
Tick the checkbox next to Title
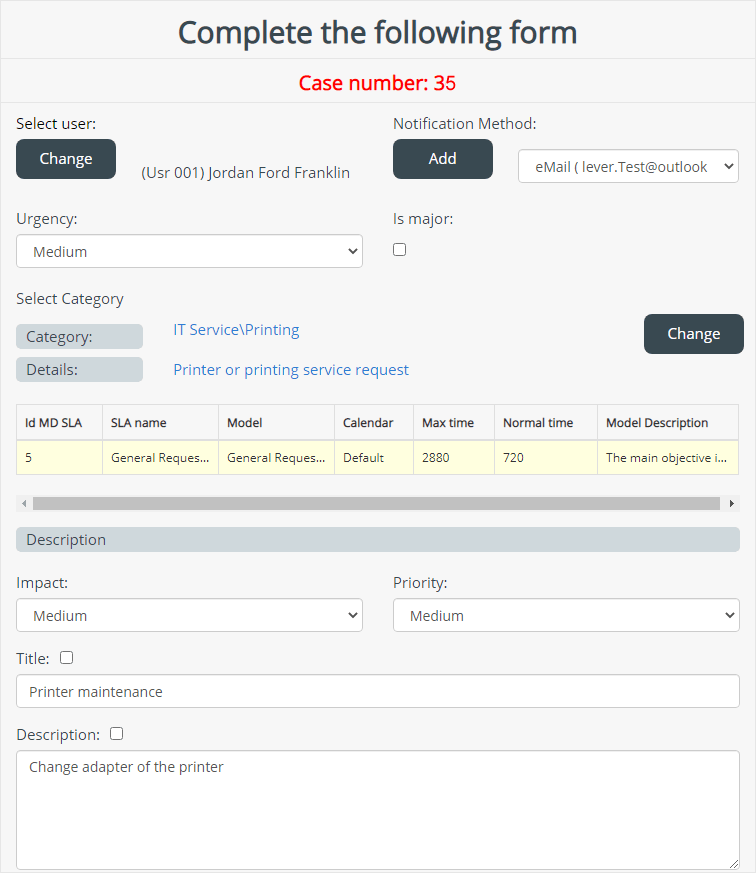coord(66,658)
